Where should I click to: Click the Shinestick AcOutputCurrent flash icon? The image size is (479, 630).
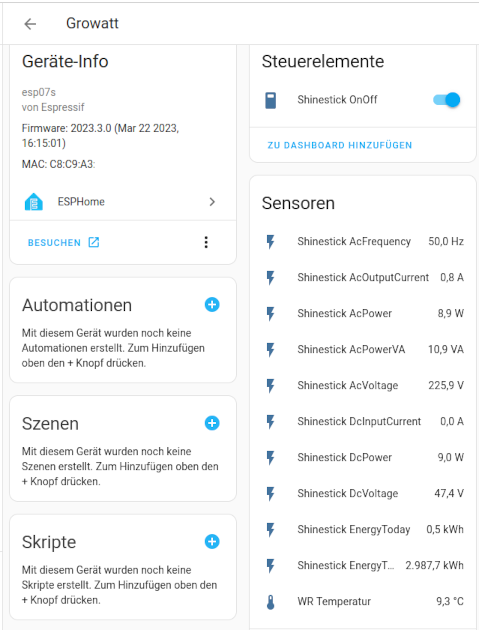[270, 278]
